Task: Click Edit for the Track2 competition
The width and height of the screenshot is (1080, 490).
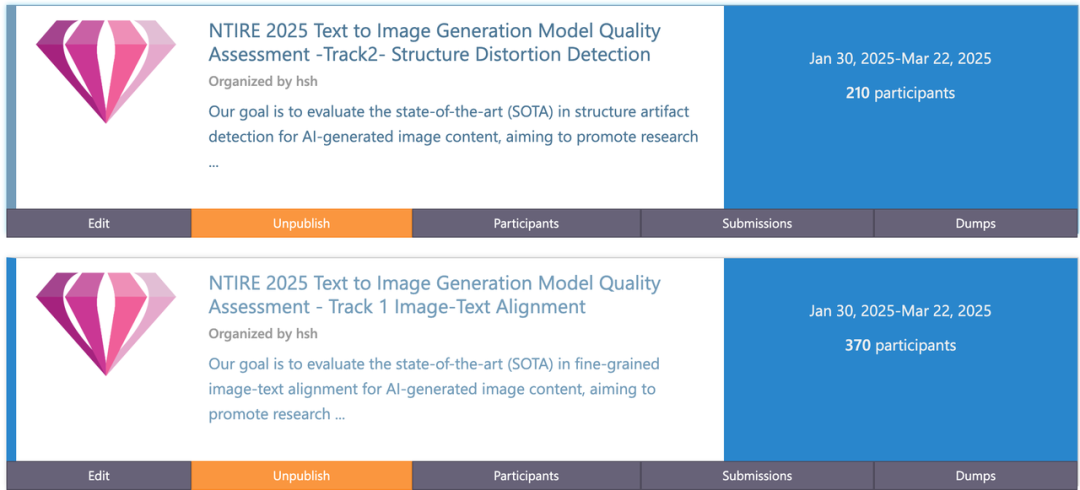Action: click(98, 223)
